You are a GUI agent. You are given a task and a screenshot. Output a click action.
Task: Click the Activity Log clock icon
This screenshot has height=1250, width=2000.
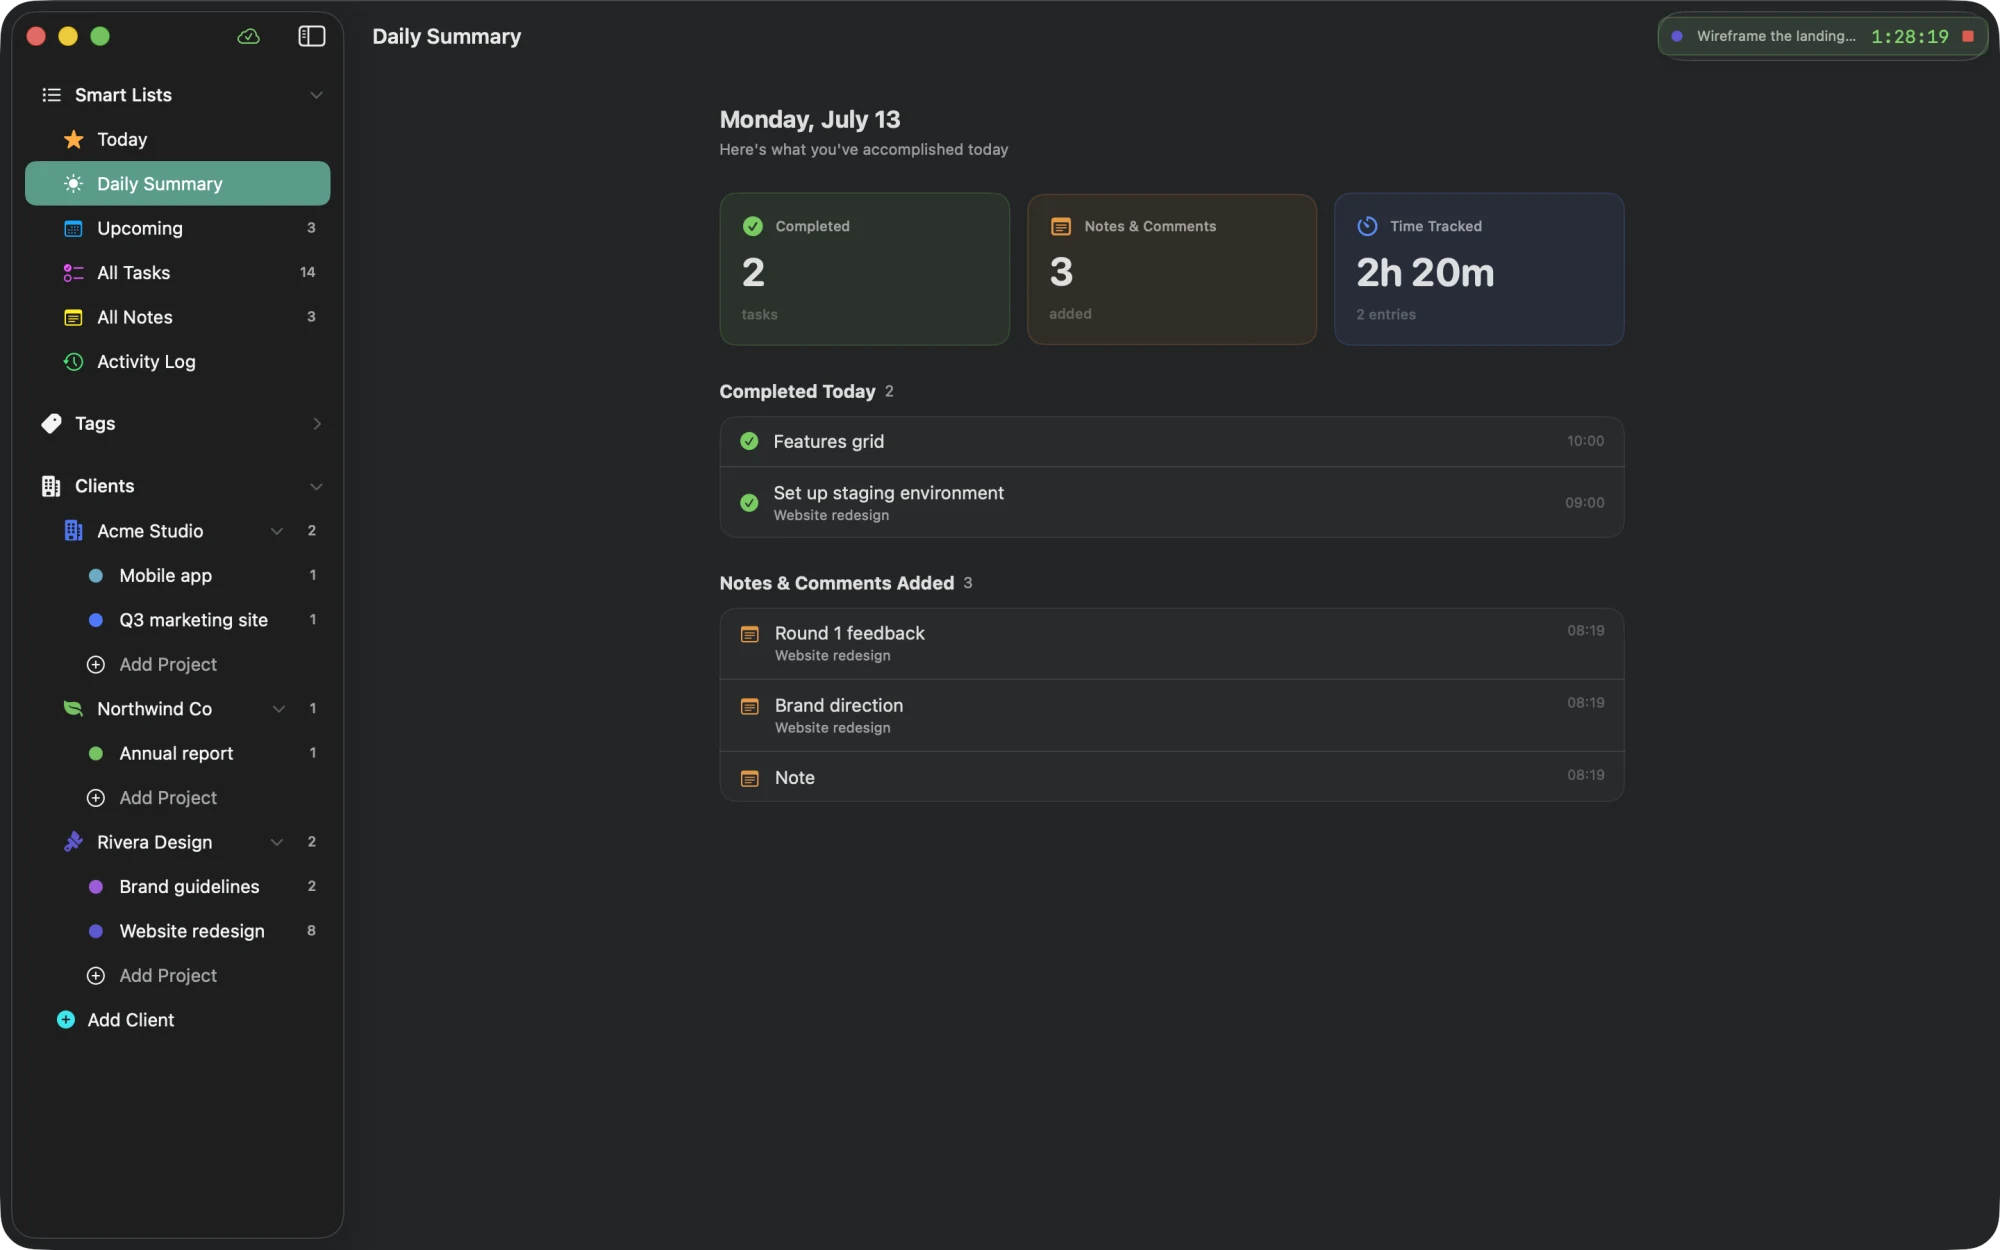point(73,362)
